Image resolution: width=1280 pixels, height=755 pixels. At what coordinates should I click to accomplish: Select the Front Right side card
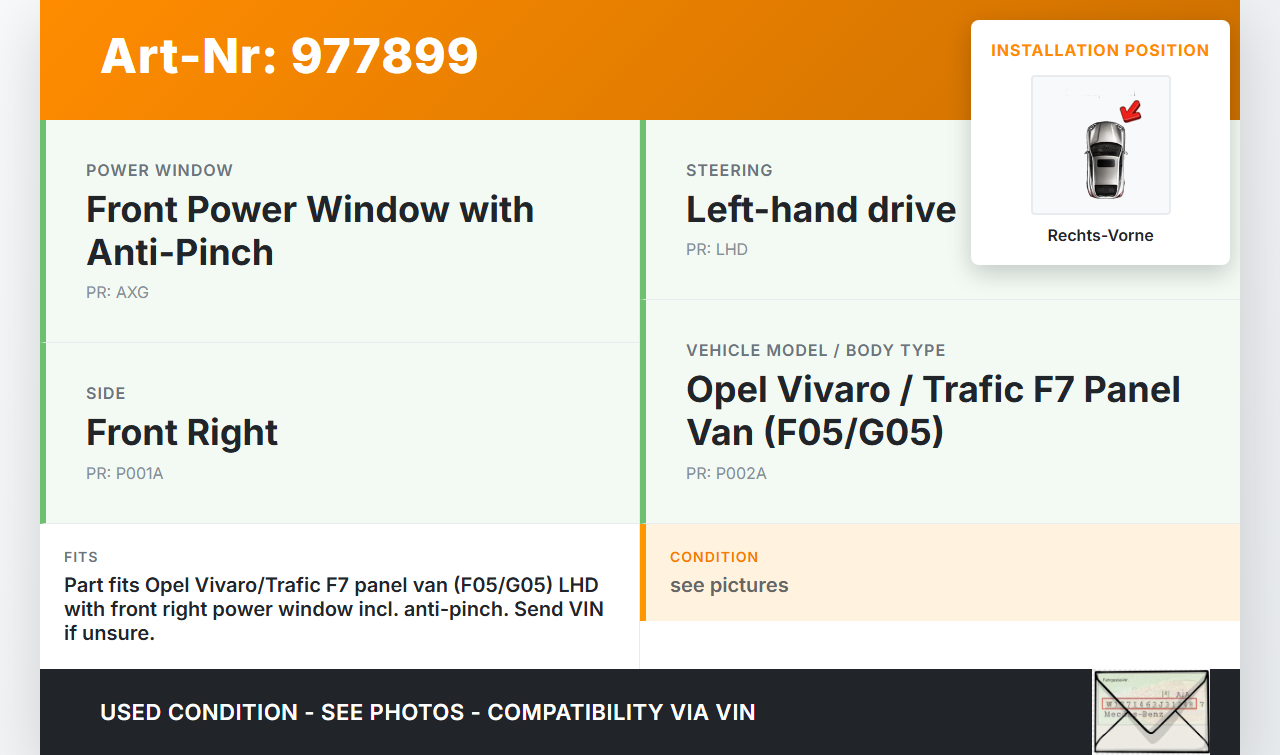tap(340, 433)
